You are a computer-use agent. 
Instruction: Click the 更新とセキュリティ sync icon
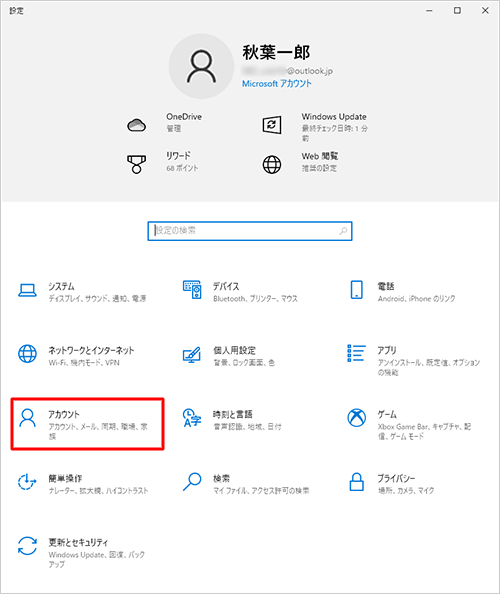27,546
